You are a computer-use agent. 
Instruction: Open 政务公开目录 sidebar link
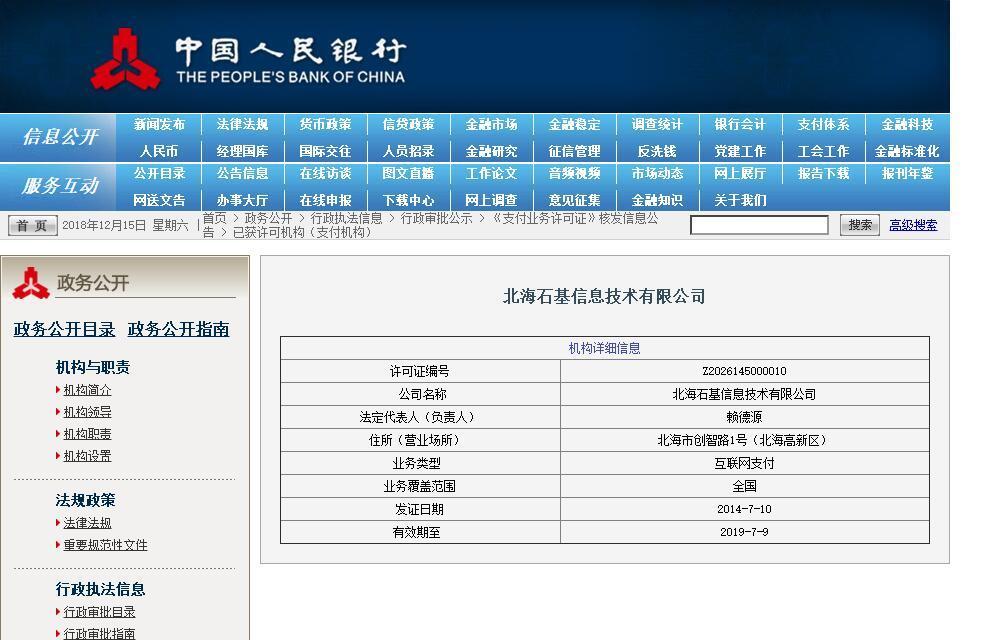coord(64,329)
